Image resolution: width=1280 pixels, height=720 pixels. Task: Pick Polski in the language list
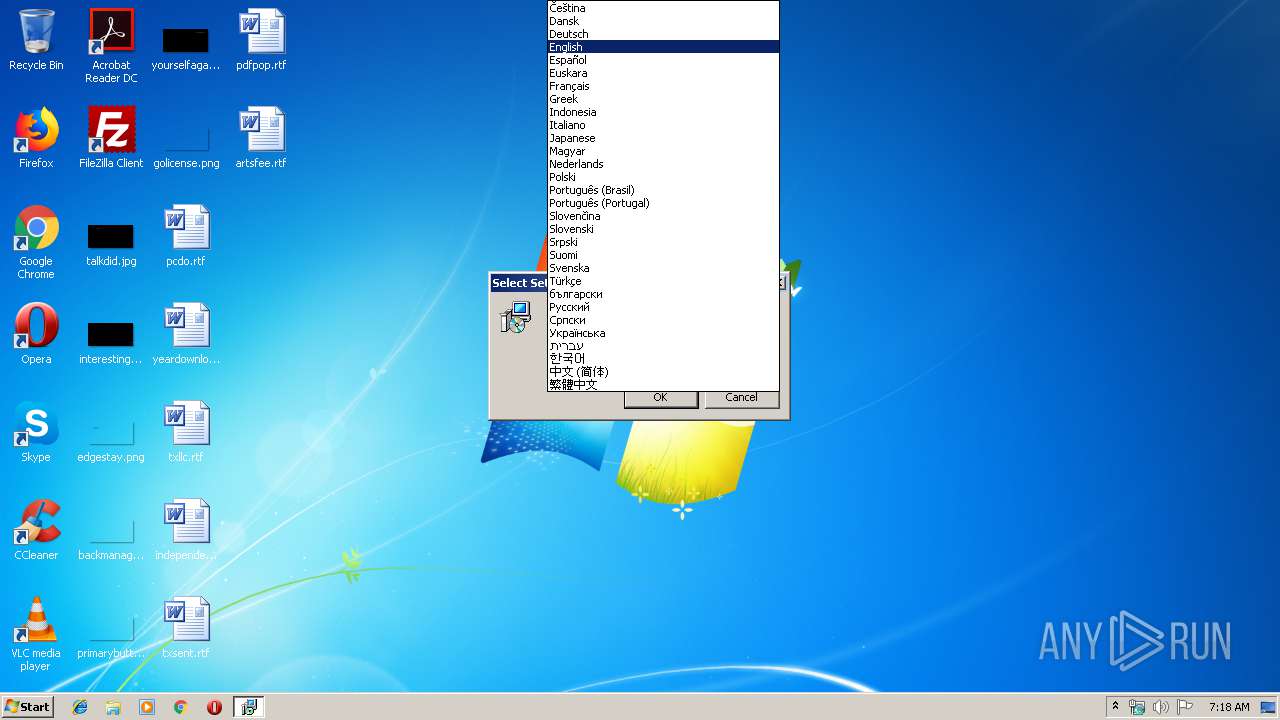pos(663,177)
